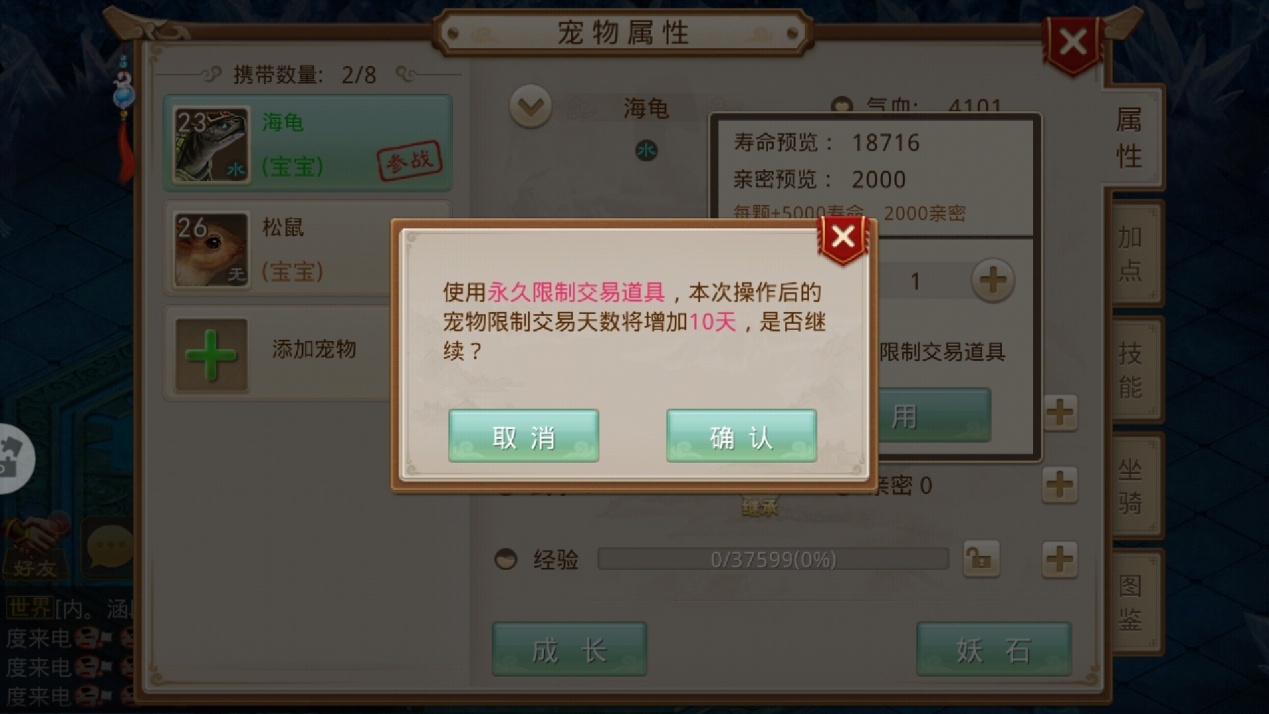Toggle the experience lock icon

[x=981, y=559]
